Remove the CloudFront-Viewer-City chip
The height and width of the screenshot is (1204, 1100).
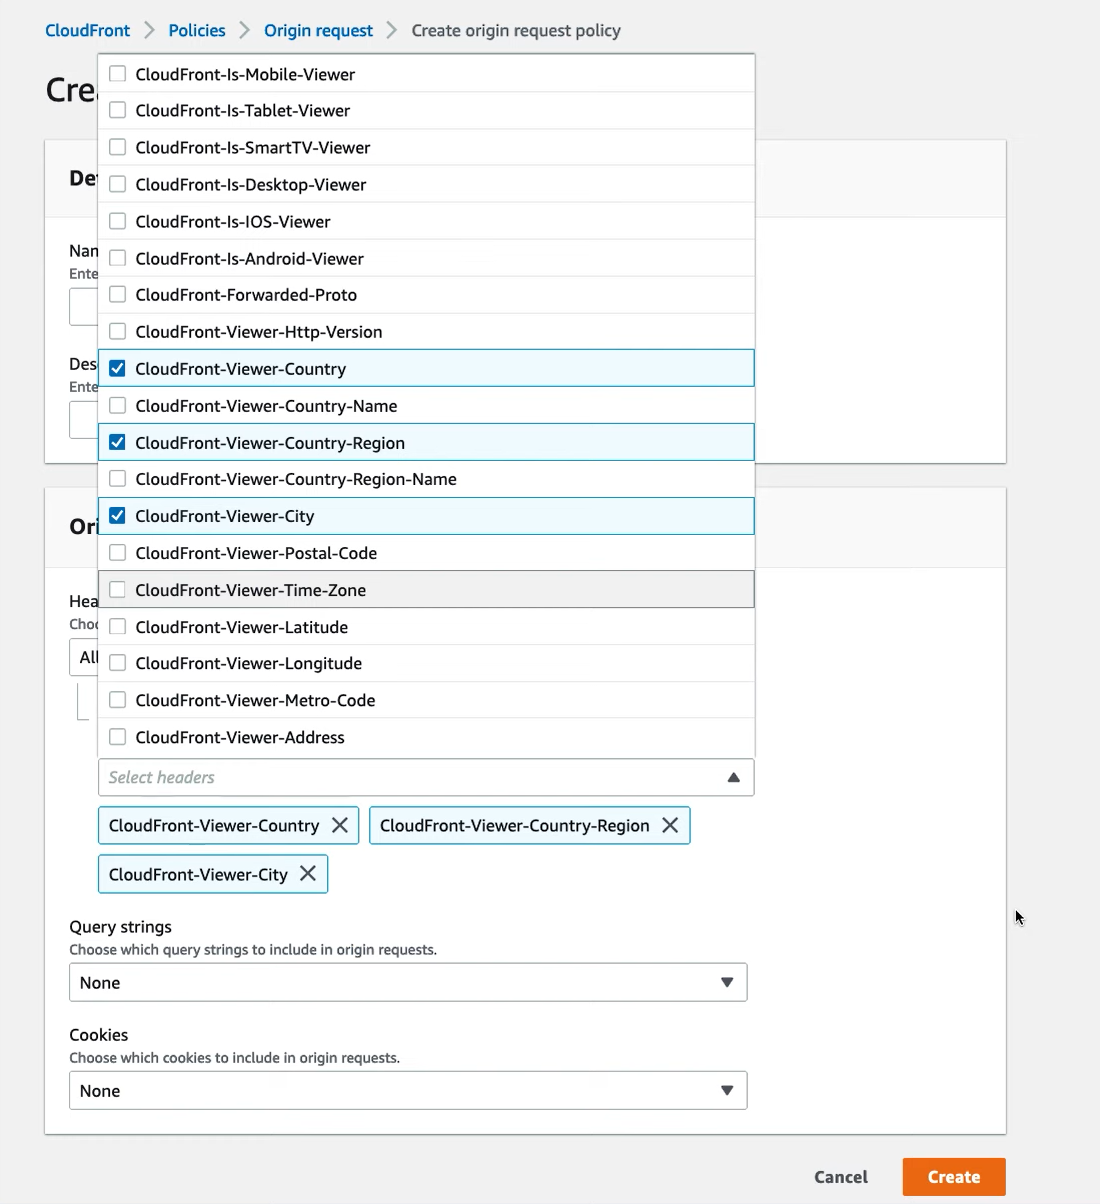coord(307,873)
